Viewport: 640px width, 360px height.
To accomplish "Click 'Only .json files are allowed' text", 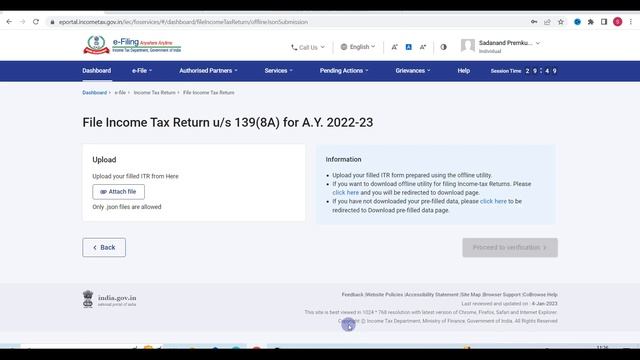I will point(127,207).
